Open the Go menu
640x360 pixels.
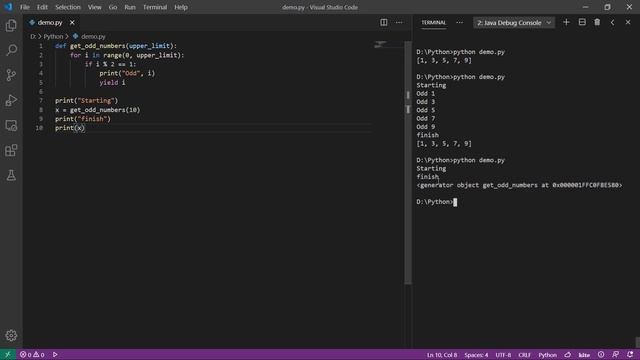pos(113,7)
